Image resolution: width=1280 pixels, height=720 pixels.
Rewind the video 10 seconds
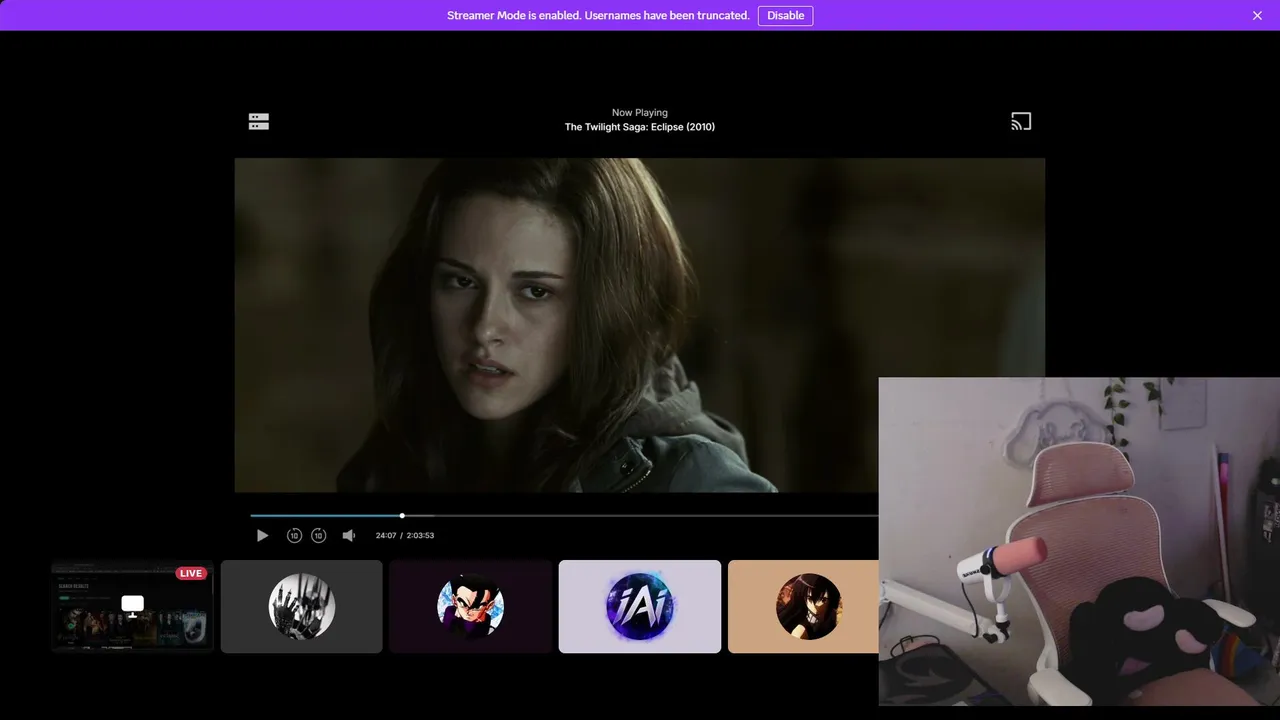294,535
